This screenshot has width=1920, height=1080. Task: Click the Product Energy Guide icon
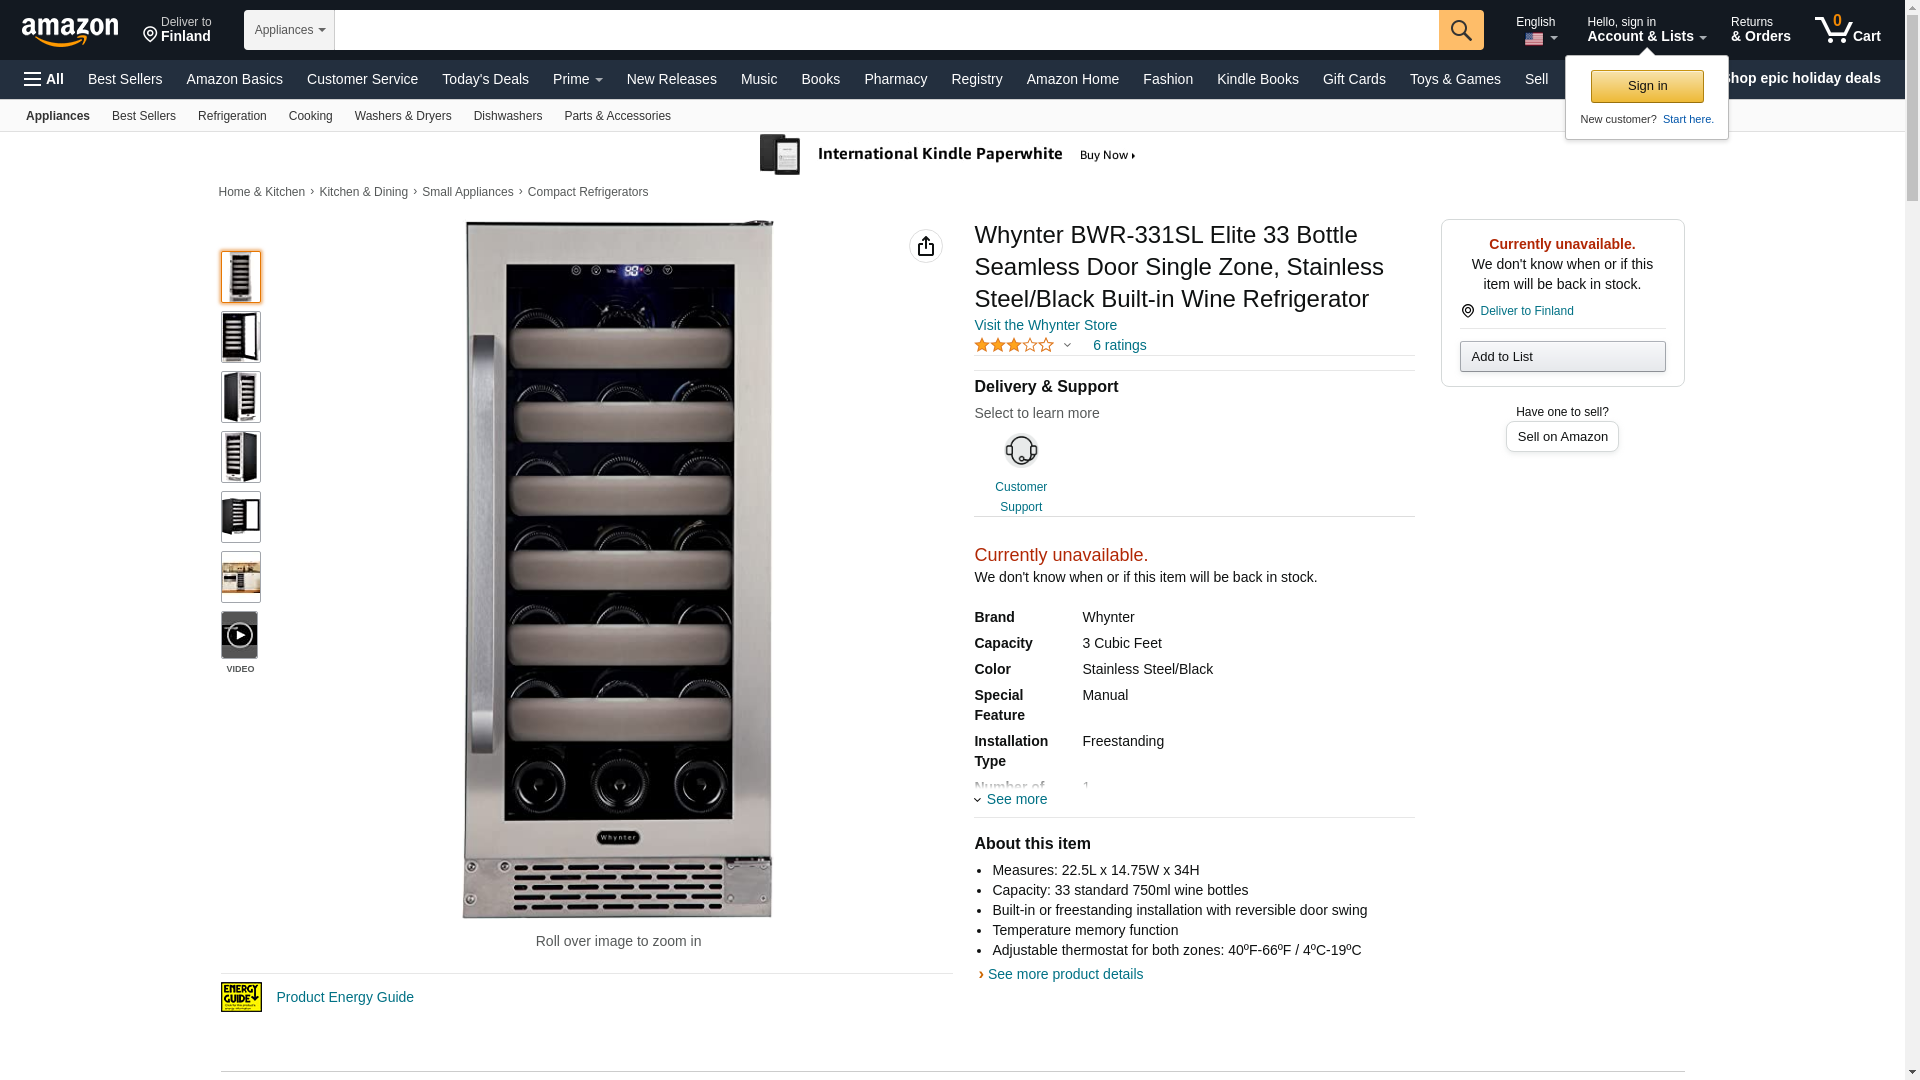[x=241, y=997]
